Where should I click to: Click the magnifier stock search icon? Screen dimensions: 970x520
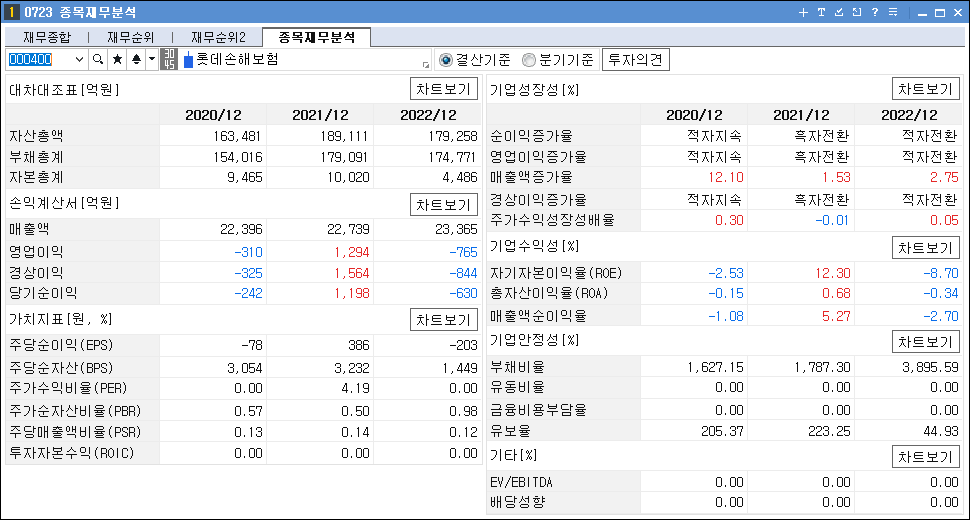pyautogui.click(x=98, y=59)
